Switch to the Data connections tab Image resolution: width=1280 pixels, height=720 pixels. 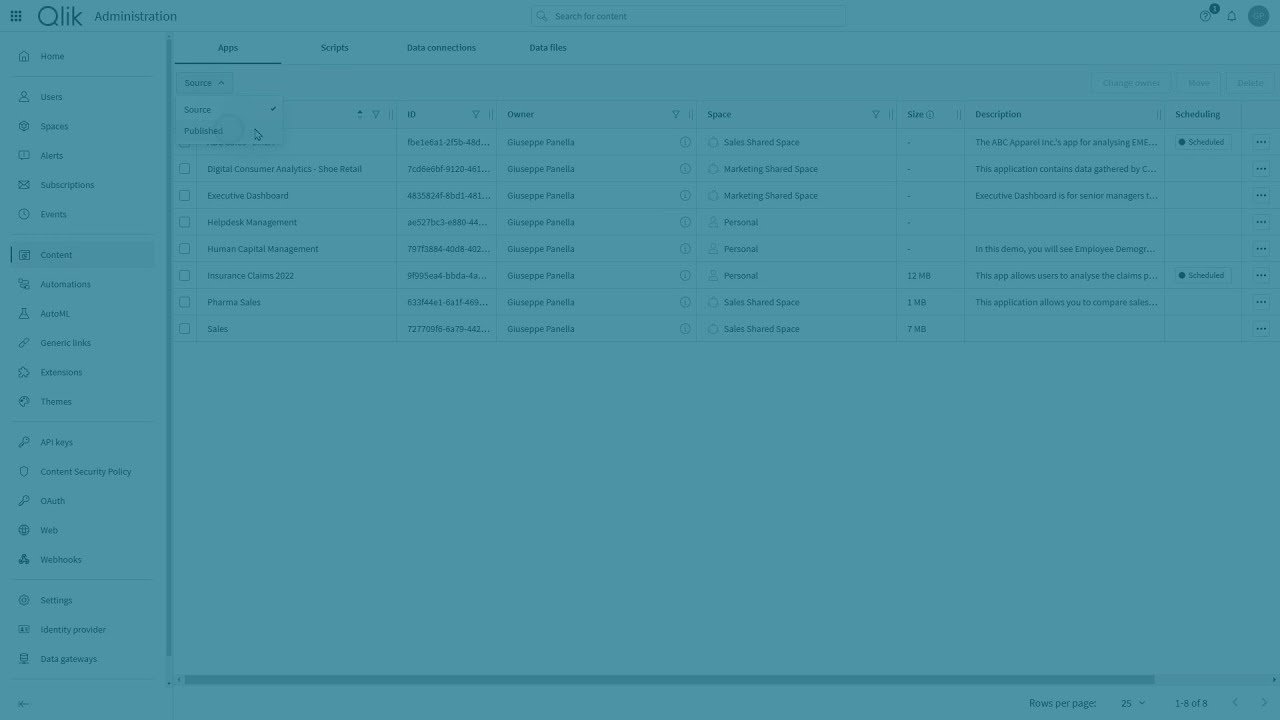point(441,48)
